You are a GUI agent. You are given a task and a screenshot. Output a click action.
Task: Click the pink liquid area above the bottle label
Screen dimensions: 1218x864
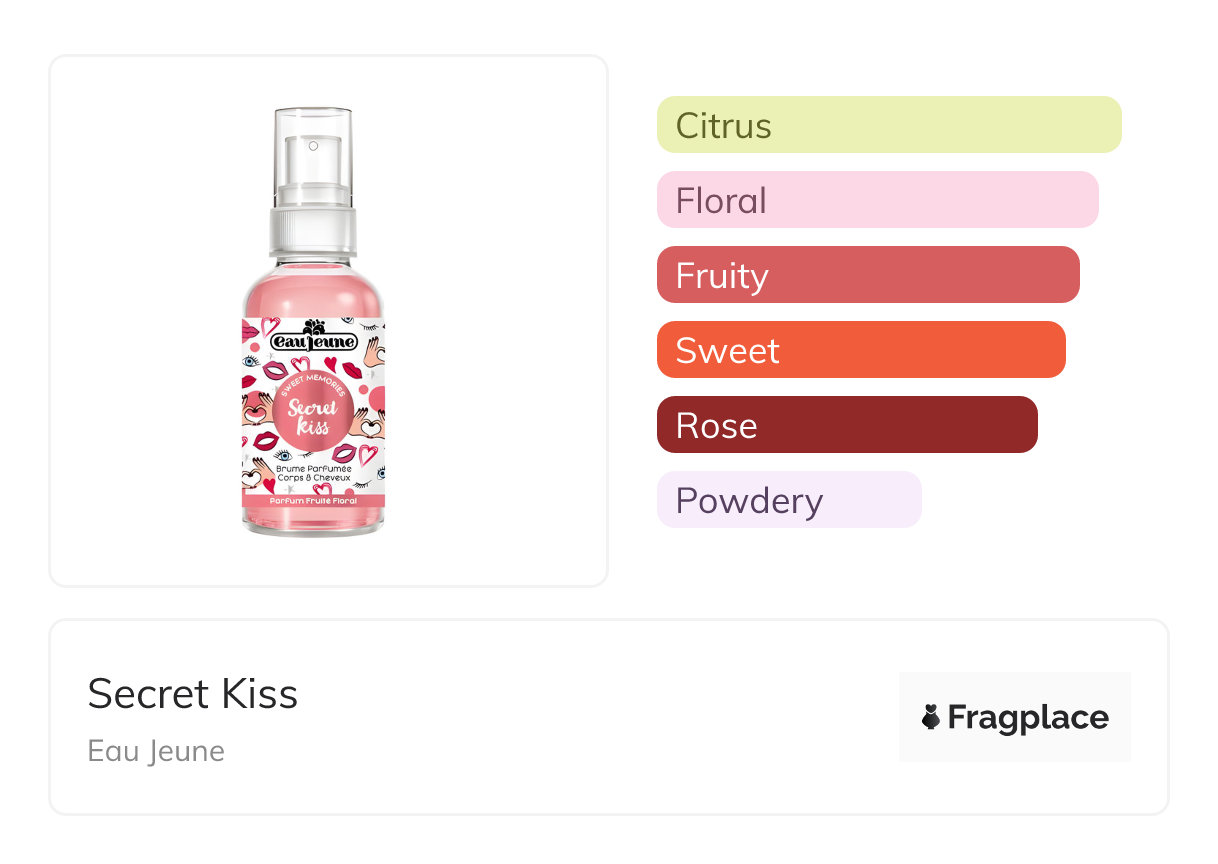[x=313, y=290]
